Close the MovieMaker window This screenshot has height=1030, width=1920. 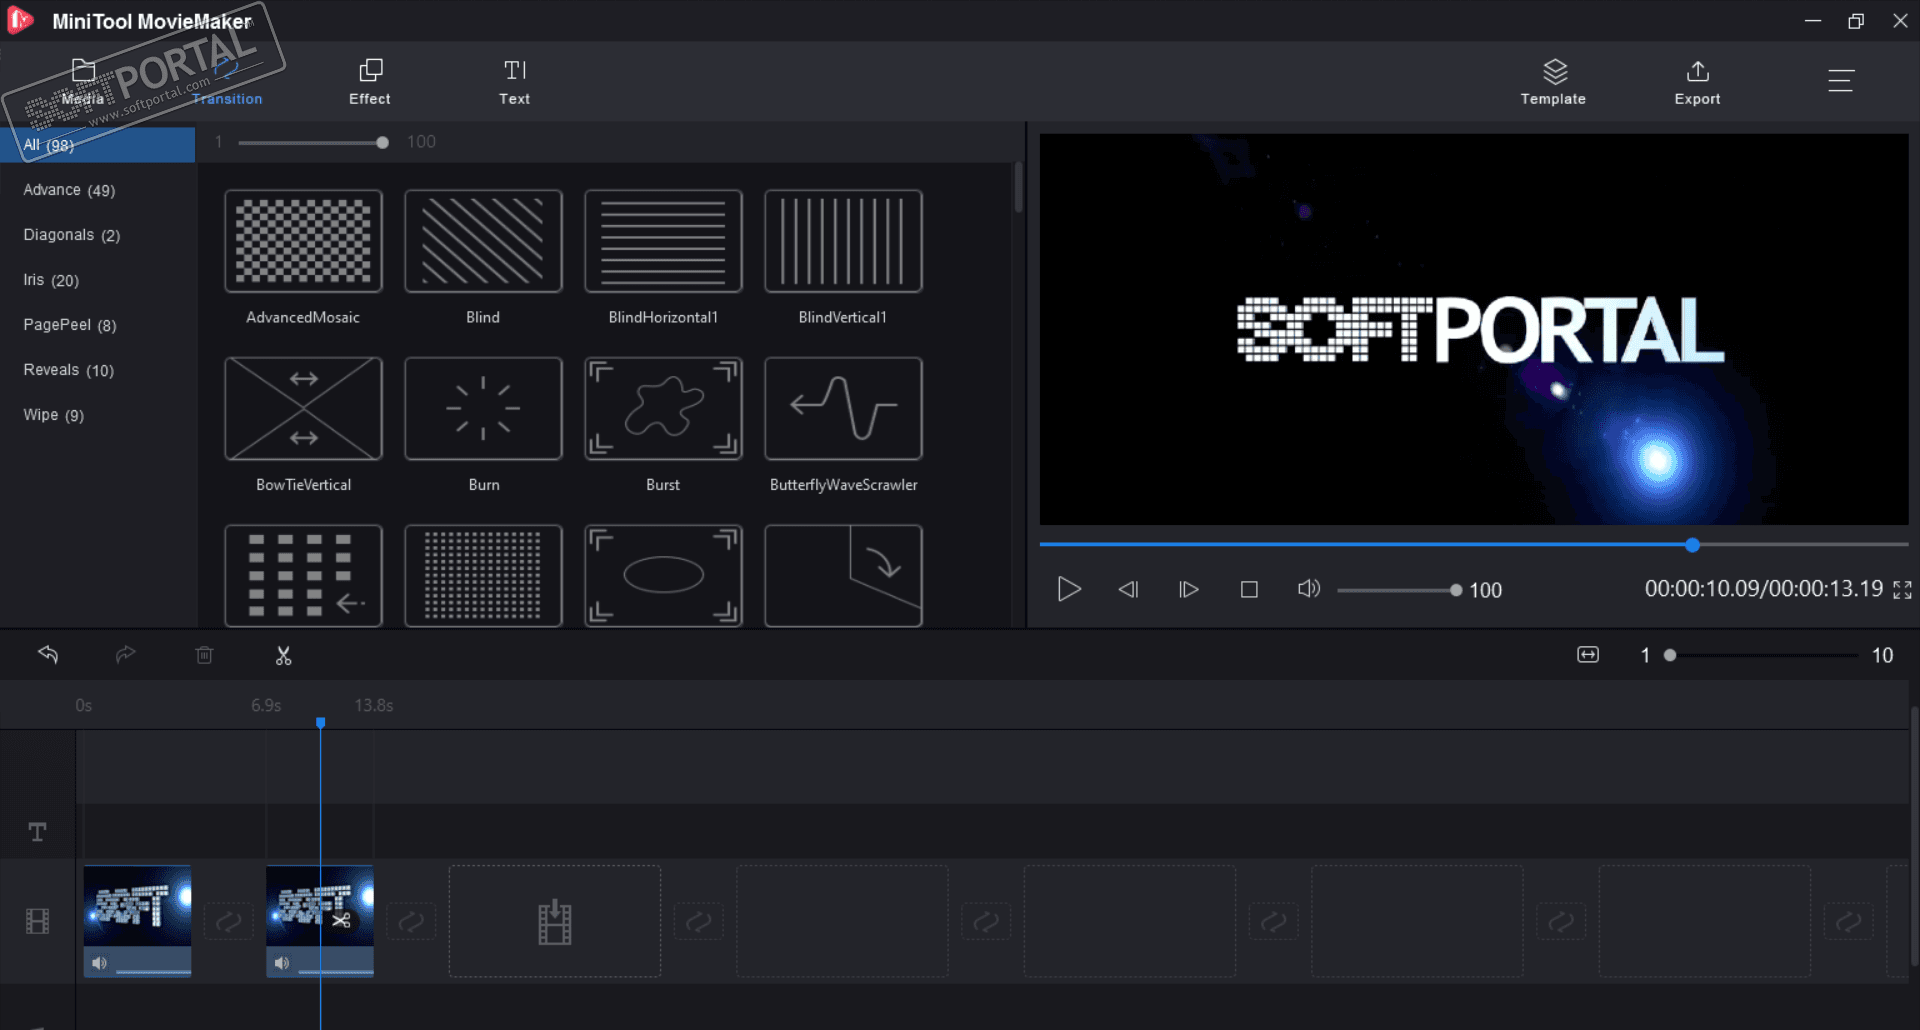click(x=1900, y=21)
